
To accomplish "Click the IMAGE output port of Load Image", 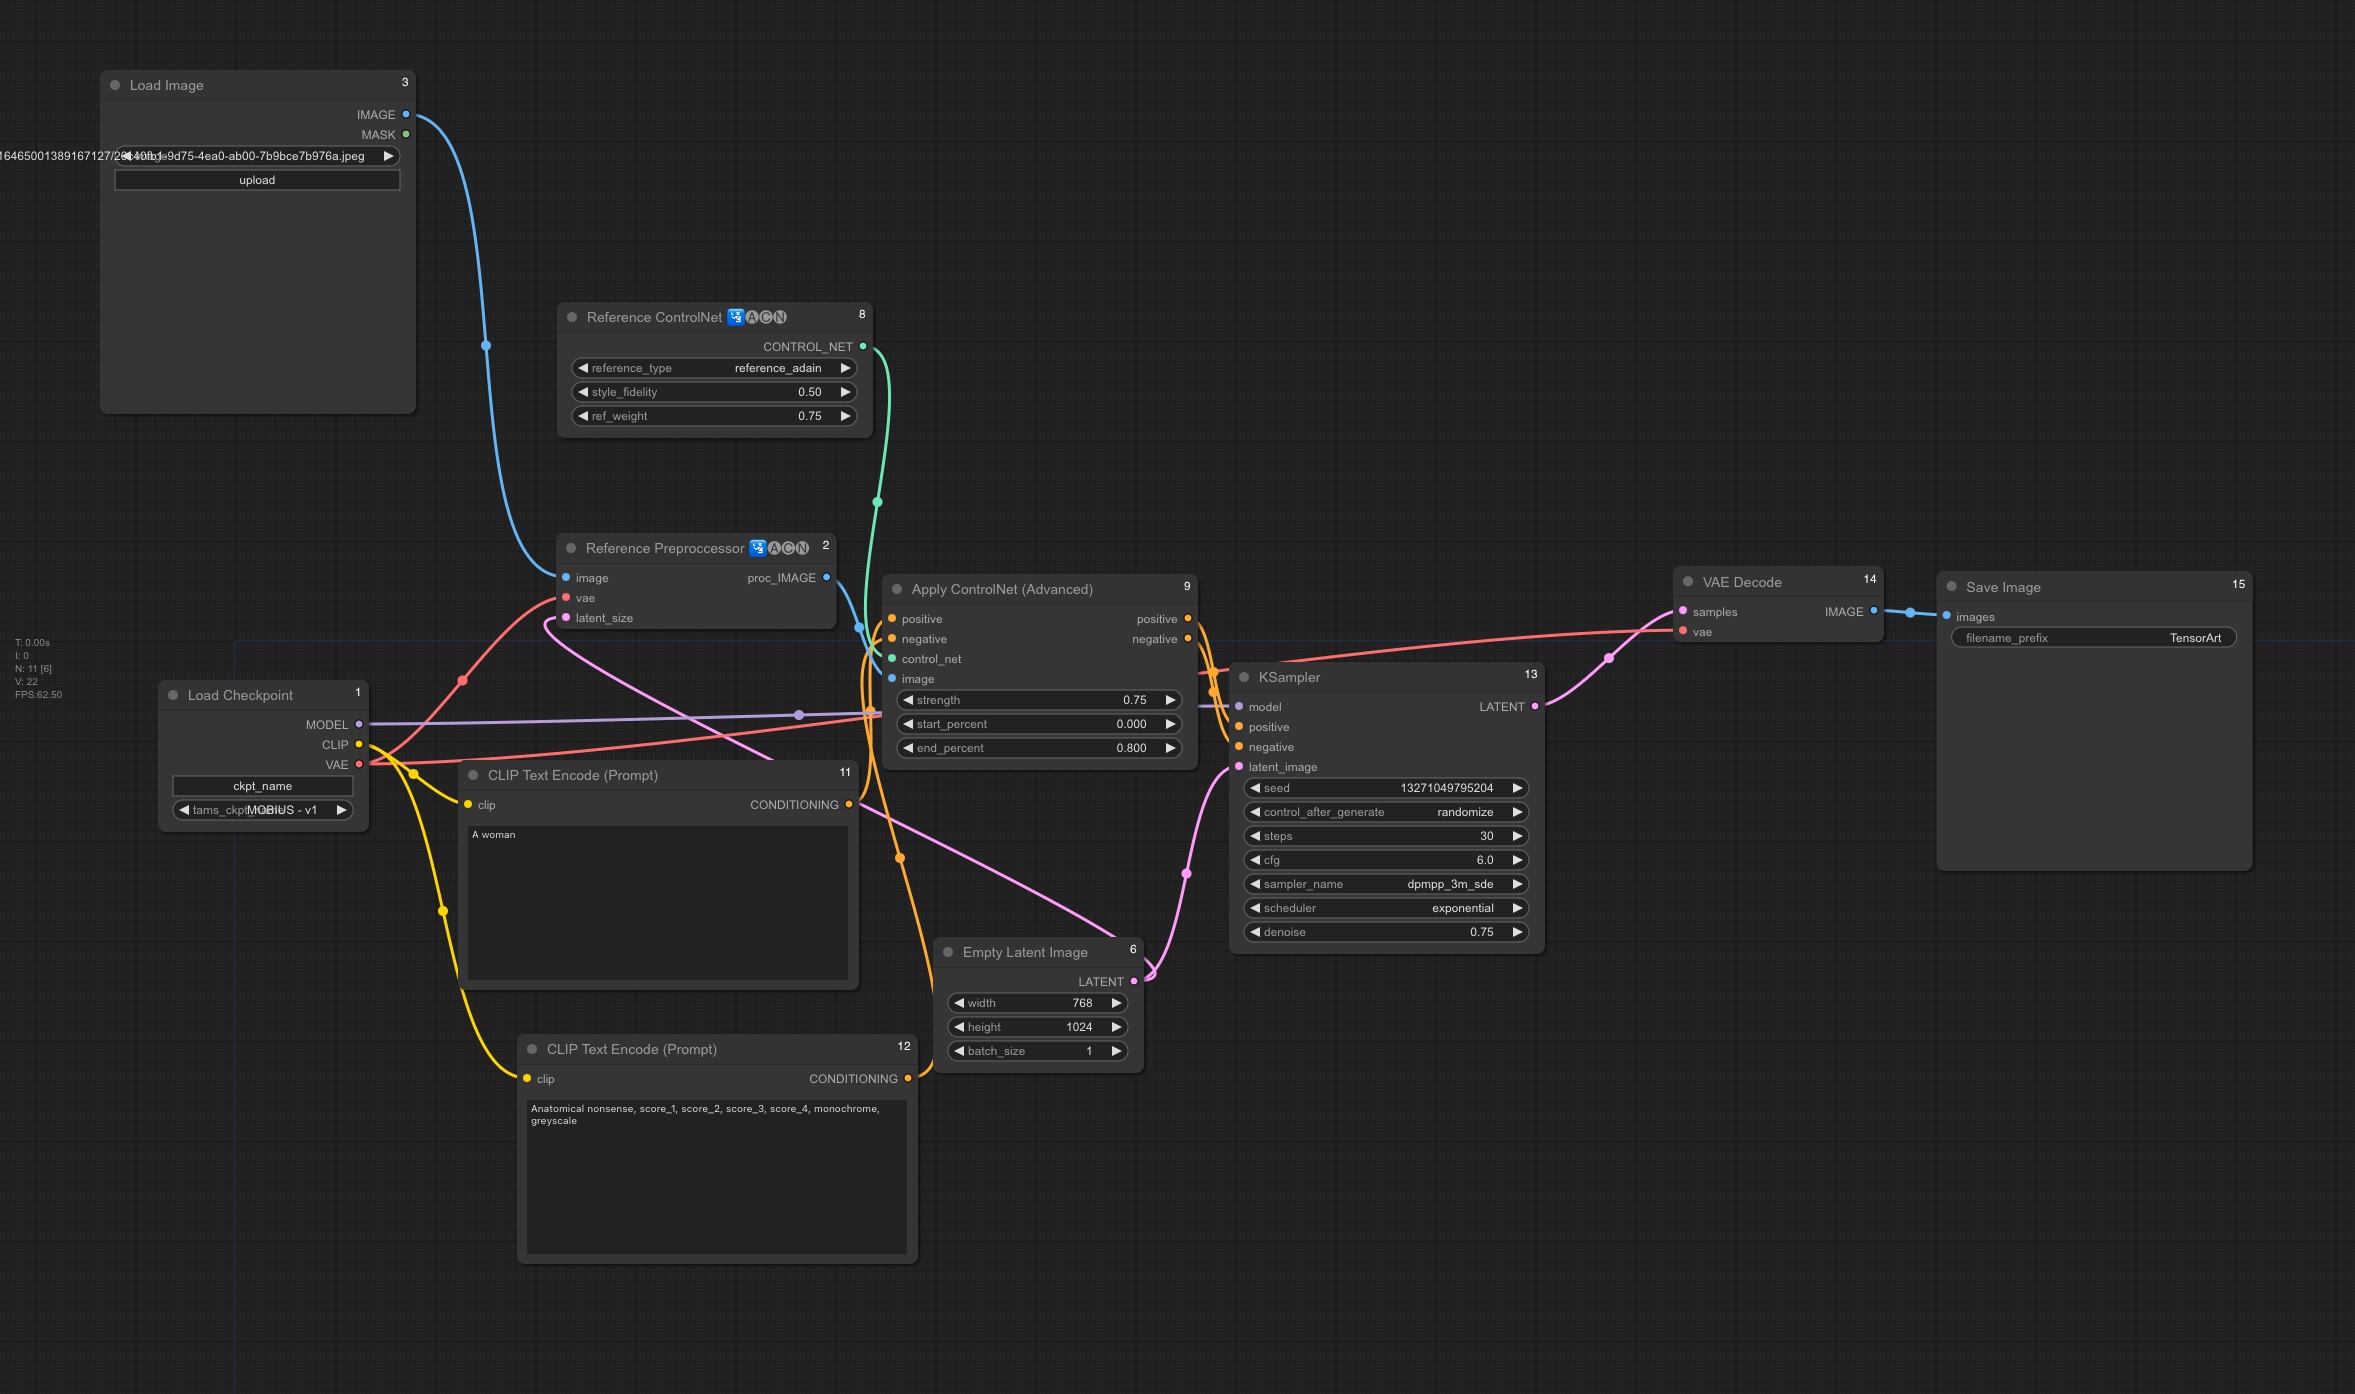I will click(x=406, y=114).
